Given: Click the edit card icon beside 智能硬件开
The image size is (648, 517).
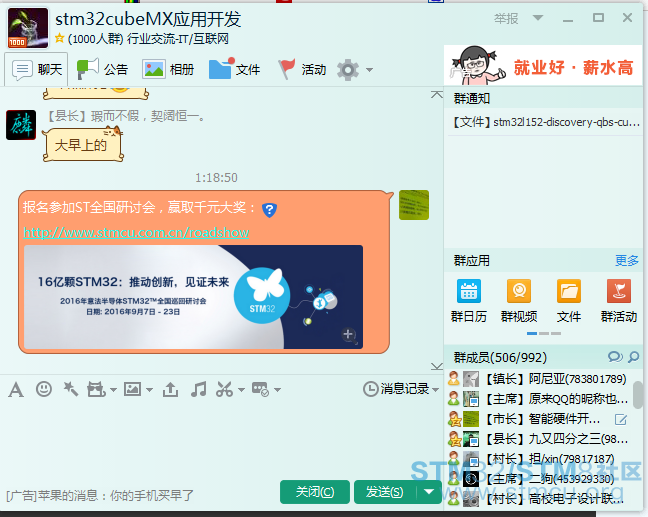Looking at the screenshot, I should pyautogui.click(x=621, y=419).
